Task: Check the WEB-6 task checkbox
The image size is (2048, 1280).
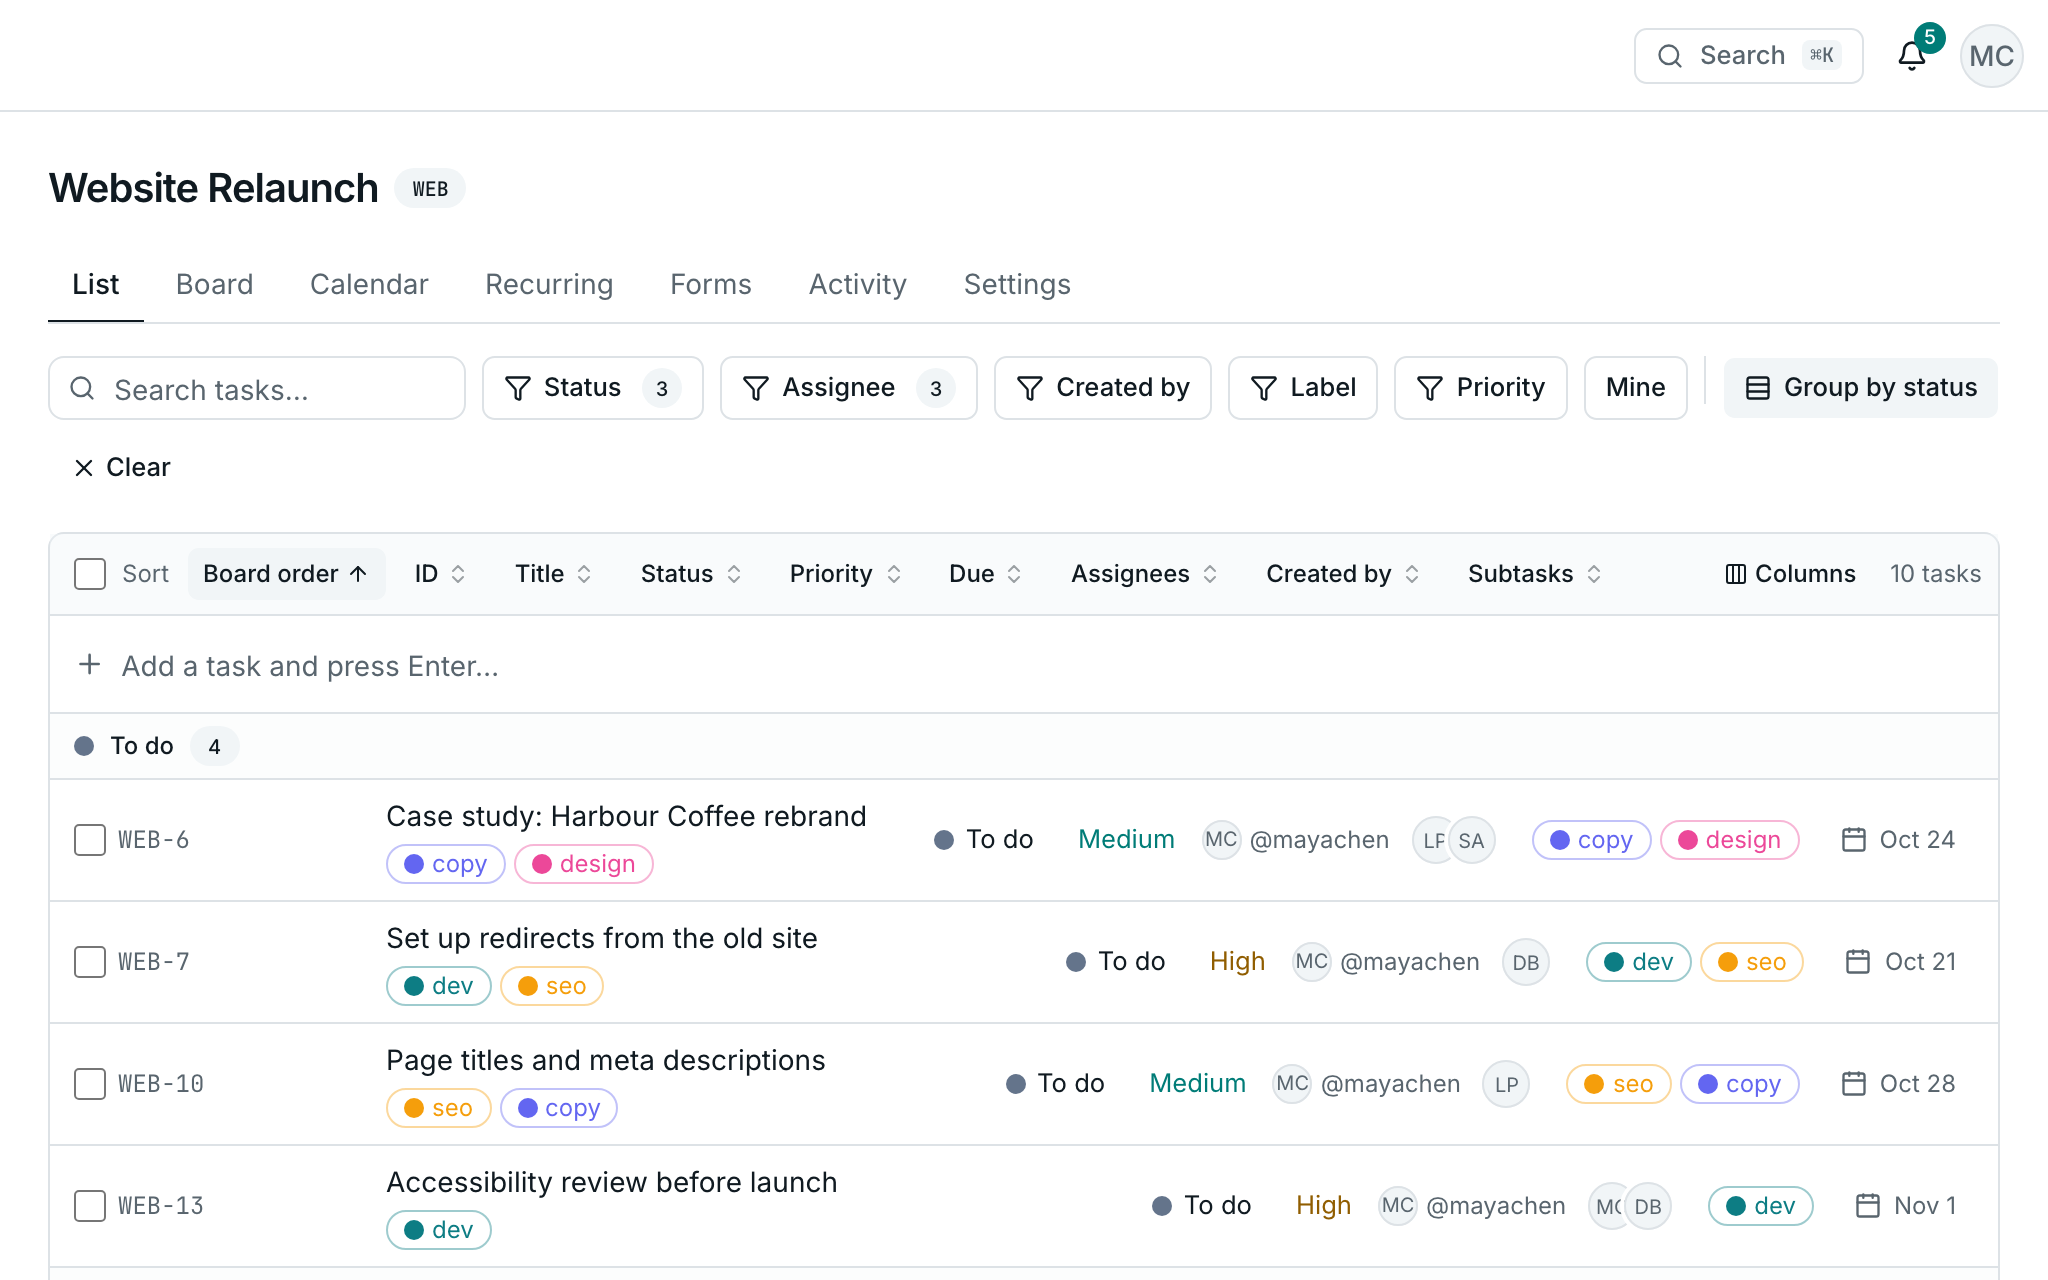Action: coord(90,840)
